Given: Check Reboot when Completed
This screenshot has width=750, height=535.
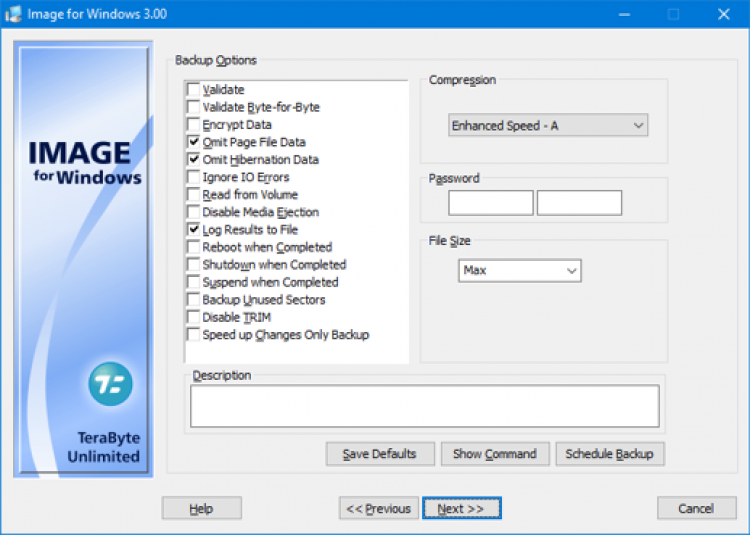Looking at the screenshot, I should [194, 247].
